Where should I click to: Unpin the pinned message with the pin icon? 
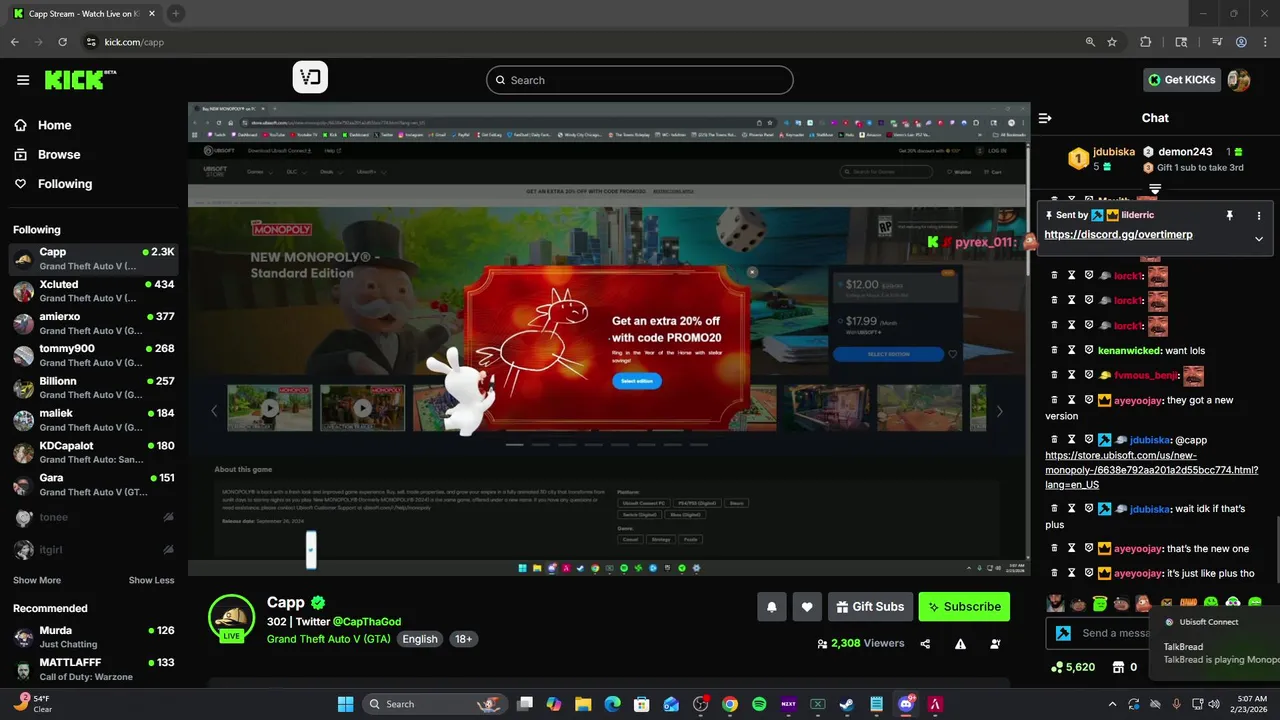click(1229, 215)
